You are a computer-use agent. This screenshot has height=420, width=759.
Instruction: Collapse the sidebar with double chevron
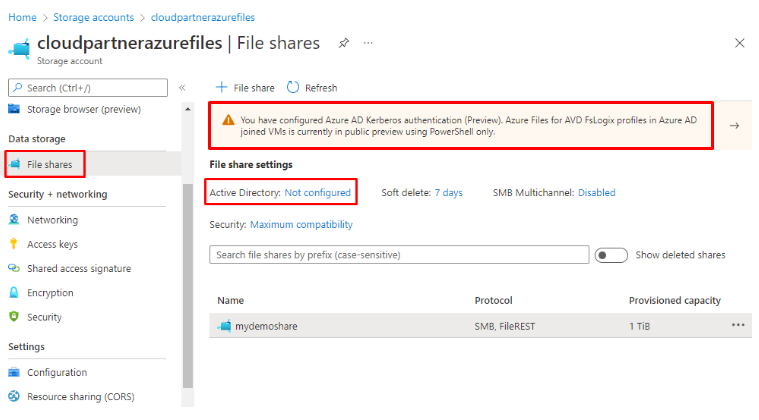(x=182, y=88)
